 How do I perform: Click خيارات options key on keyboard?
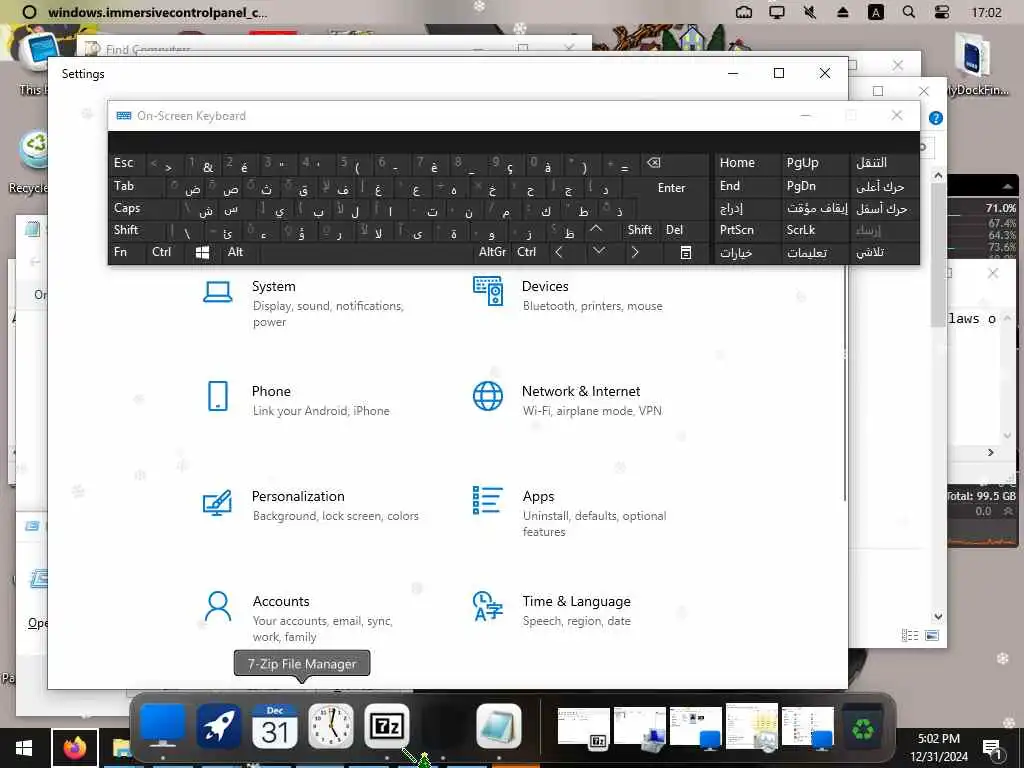click(x=746, y=253)
